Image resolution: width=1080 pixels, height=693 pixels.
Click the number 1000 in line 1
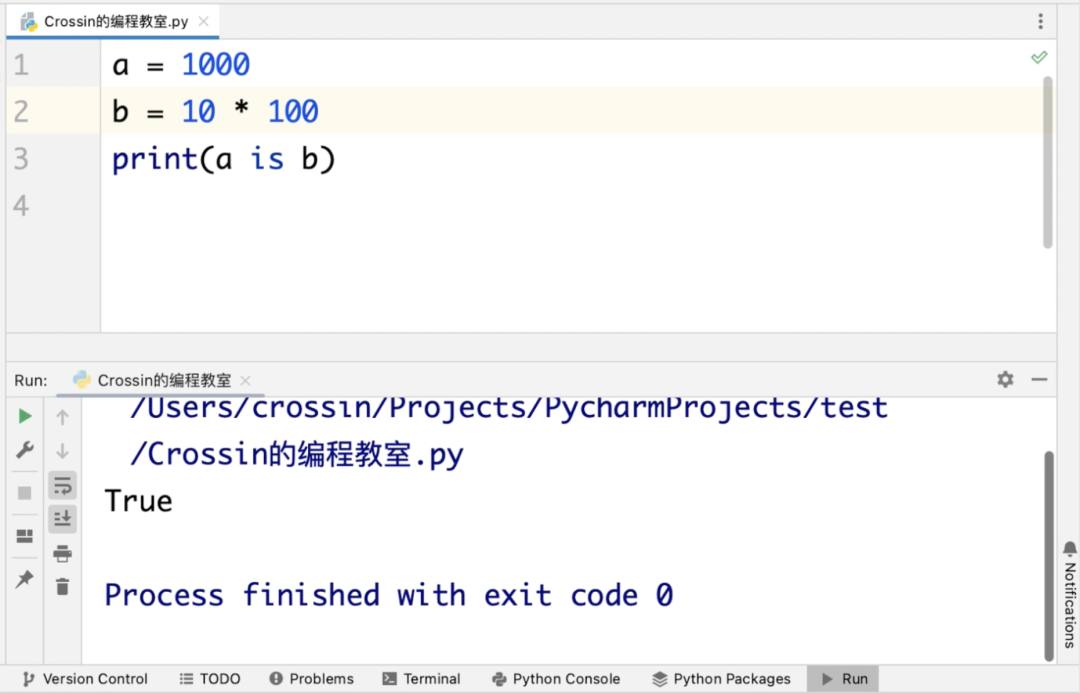point(216,65)
